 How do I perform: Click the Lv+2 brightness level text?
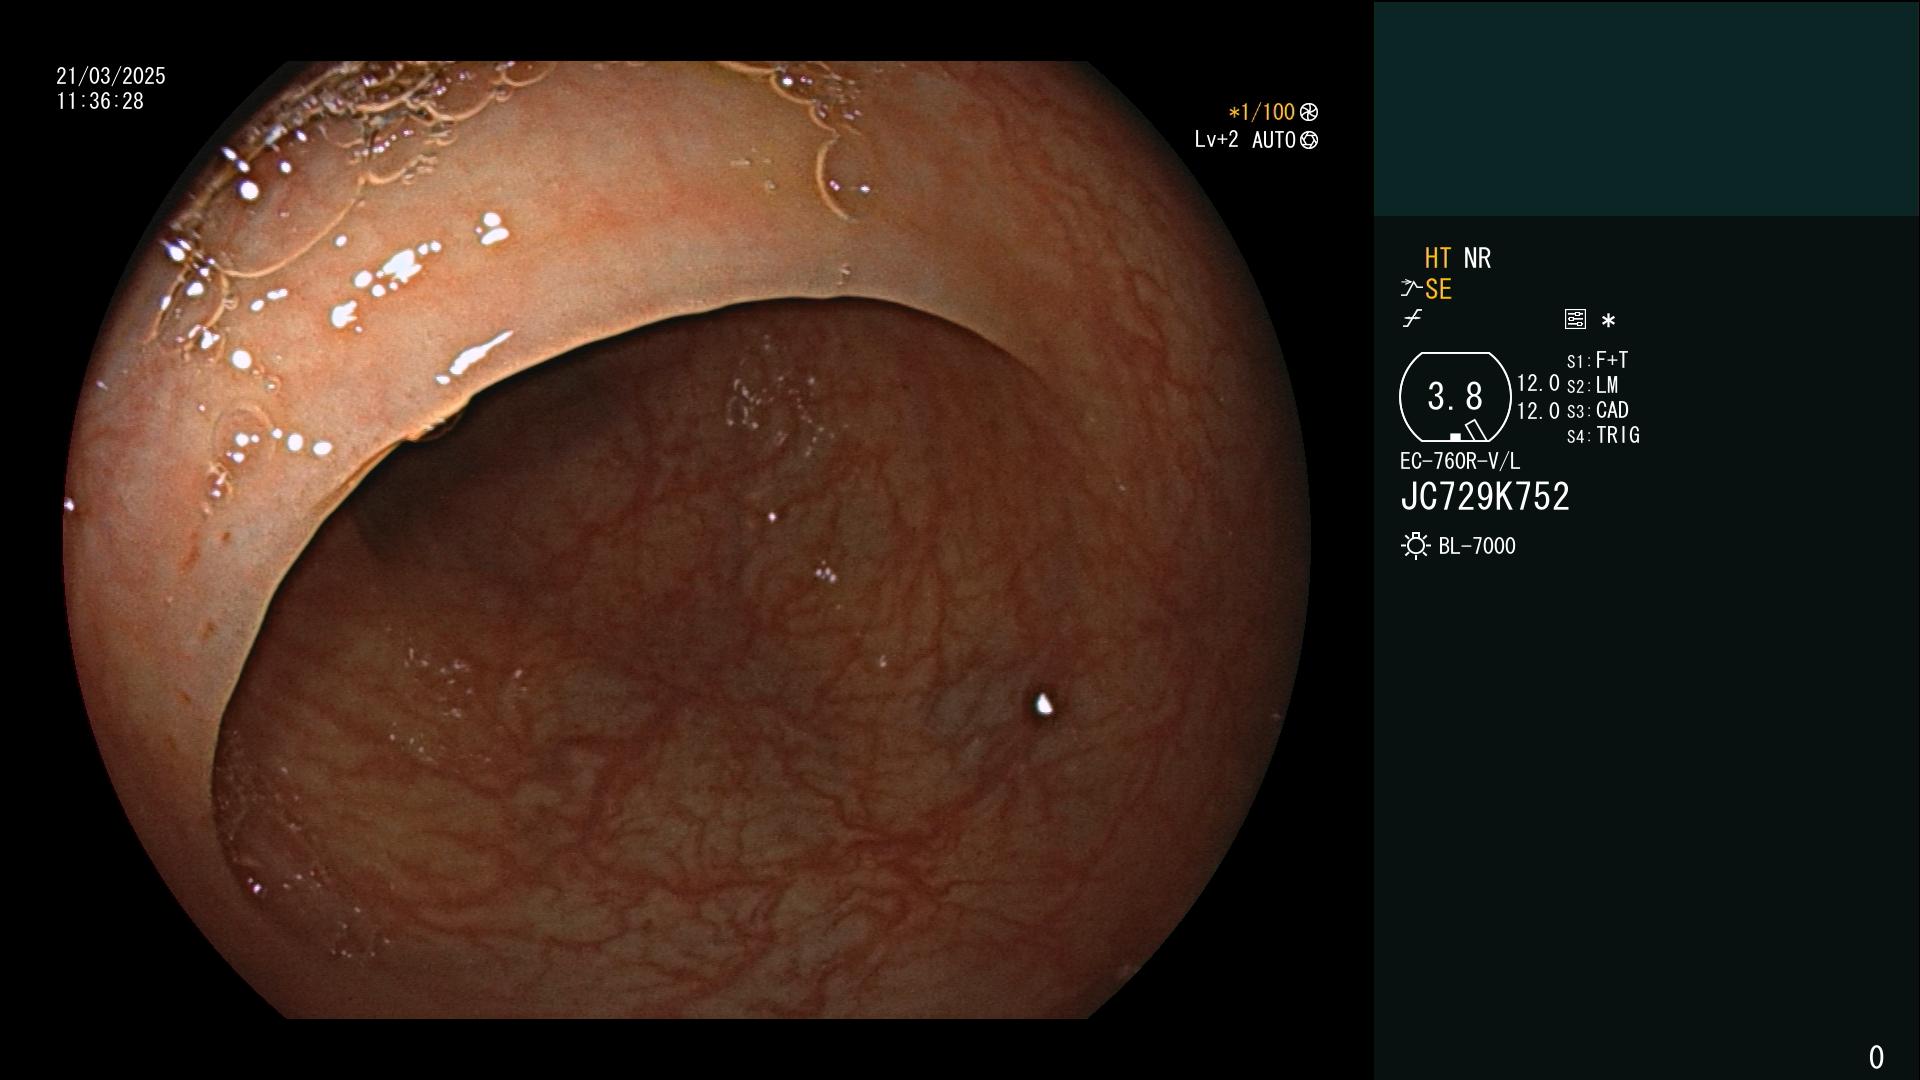1216,140
